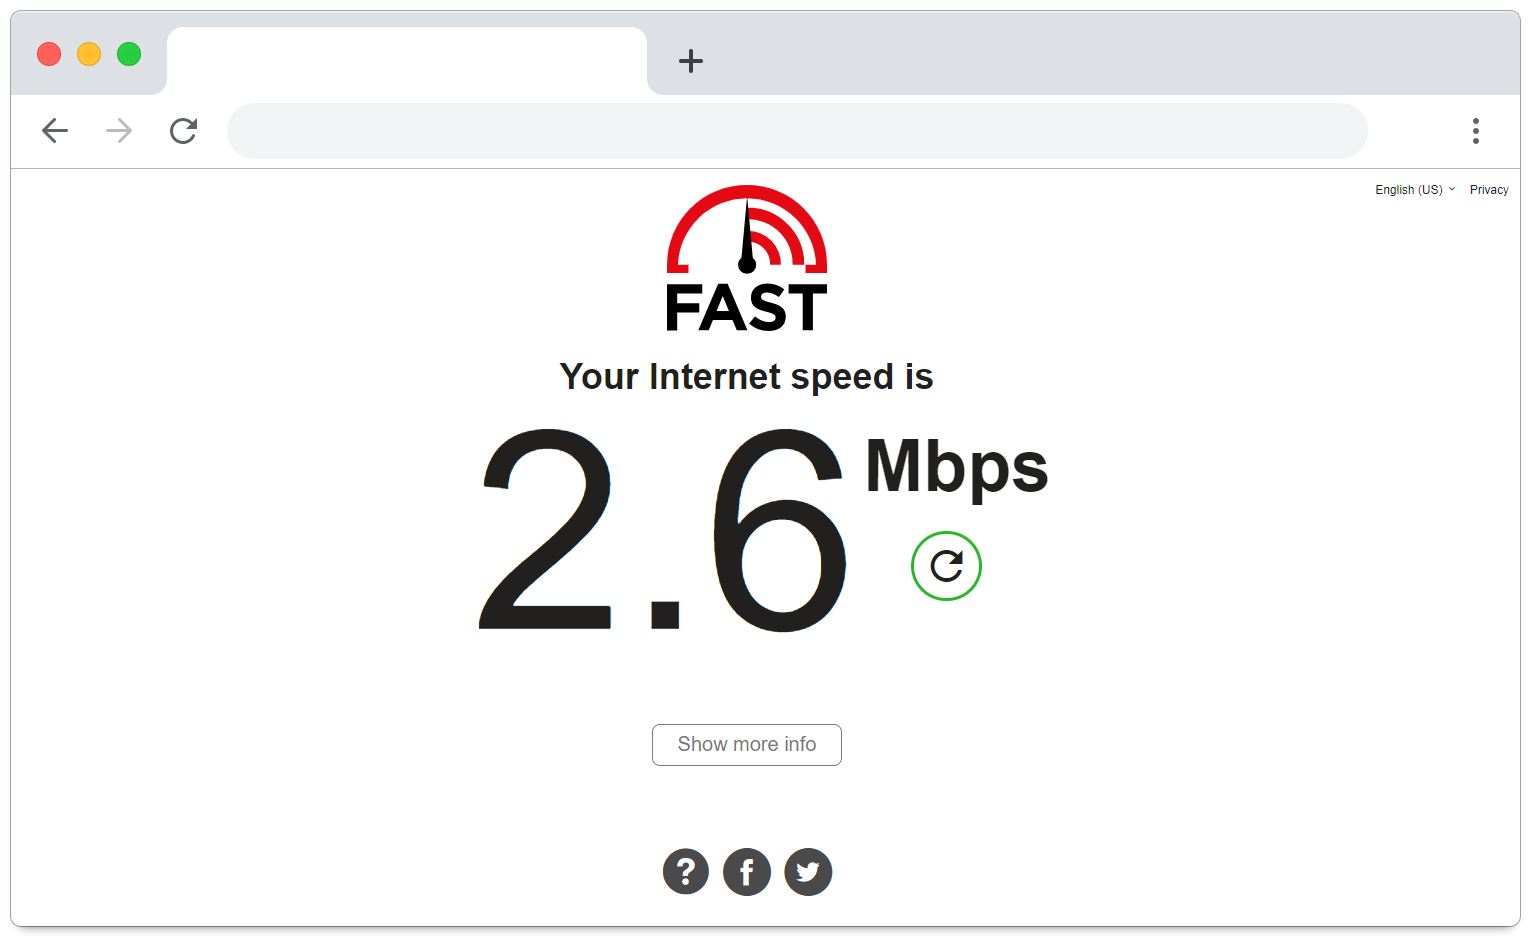Click the green circular retest speed icon
Image resolution: width=1531 pixels, height=937 pixels.
[x=946, y=566]
